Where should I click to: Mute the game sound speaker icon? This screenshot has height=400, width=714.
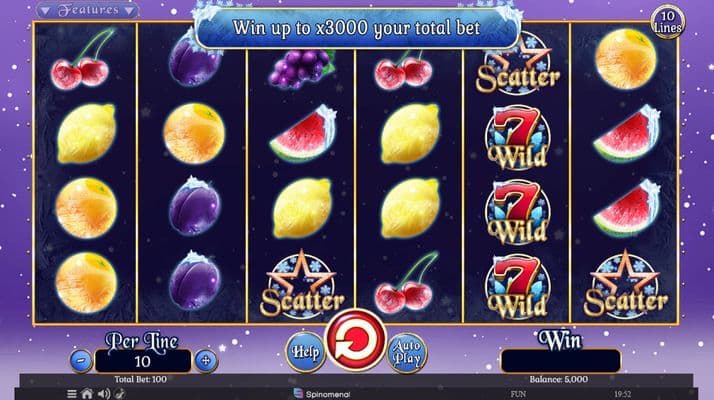[x=104, y=394]
